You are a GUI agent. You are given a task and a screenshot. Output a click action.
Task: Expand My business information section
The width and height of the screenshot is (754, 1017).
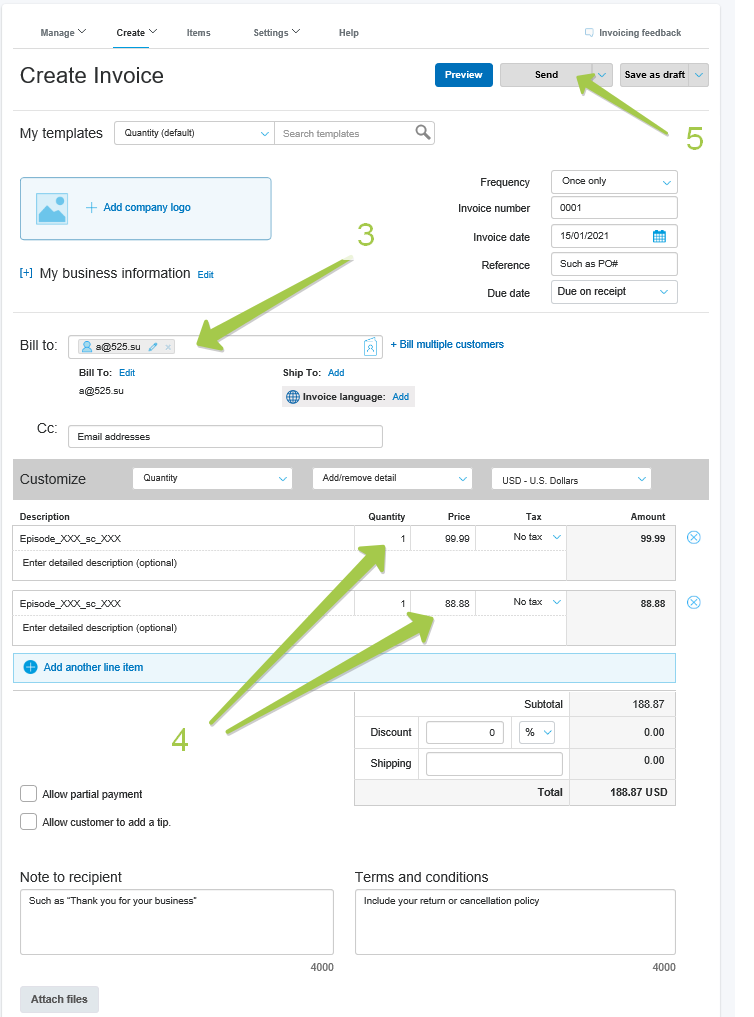point(26,273)
